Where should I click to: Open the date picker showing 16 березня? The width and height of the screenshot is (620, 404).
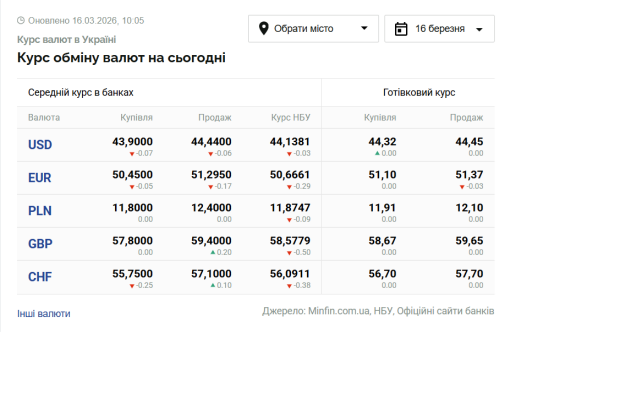439,28
